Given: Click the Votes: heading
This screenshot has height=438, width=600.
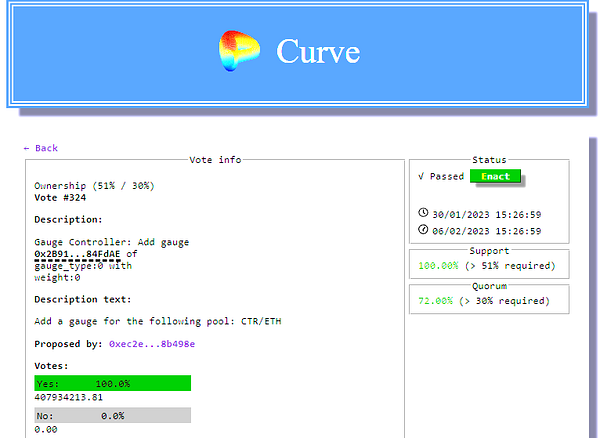Looking at the screenshot, I should (51, 366).
